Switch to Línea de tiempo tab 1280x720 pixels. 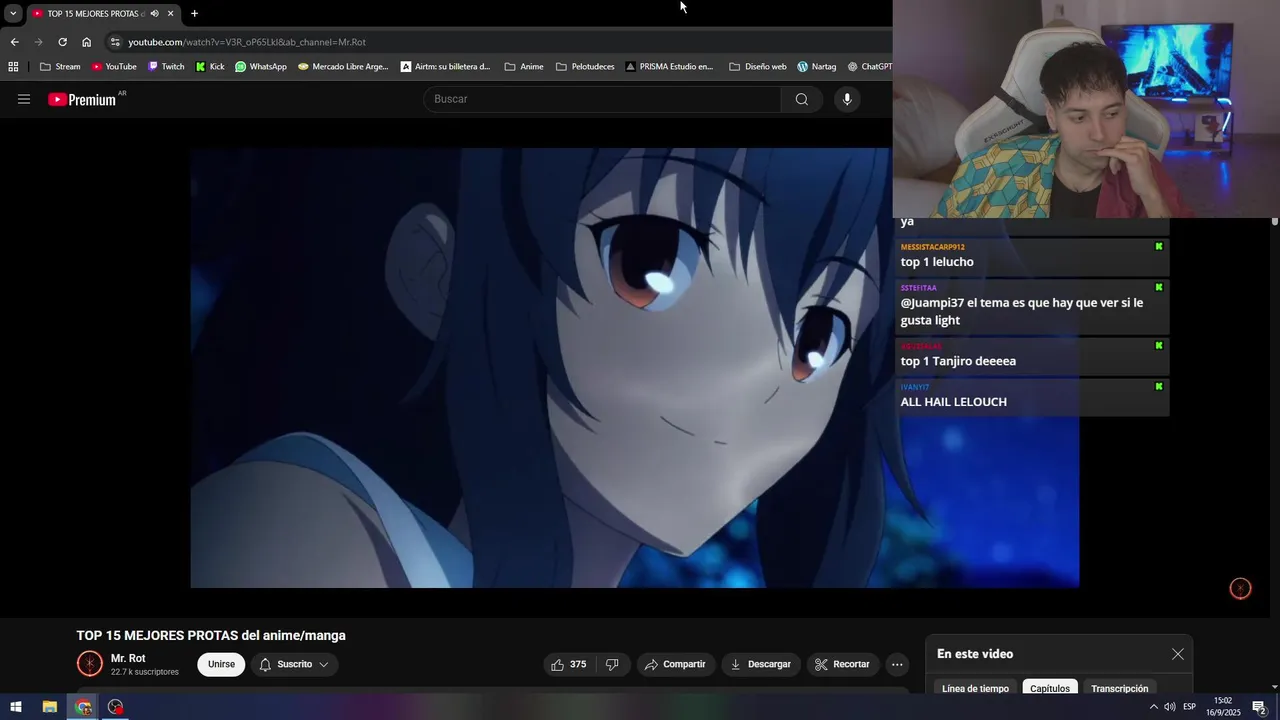coord(975,688)
